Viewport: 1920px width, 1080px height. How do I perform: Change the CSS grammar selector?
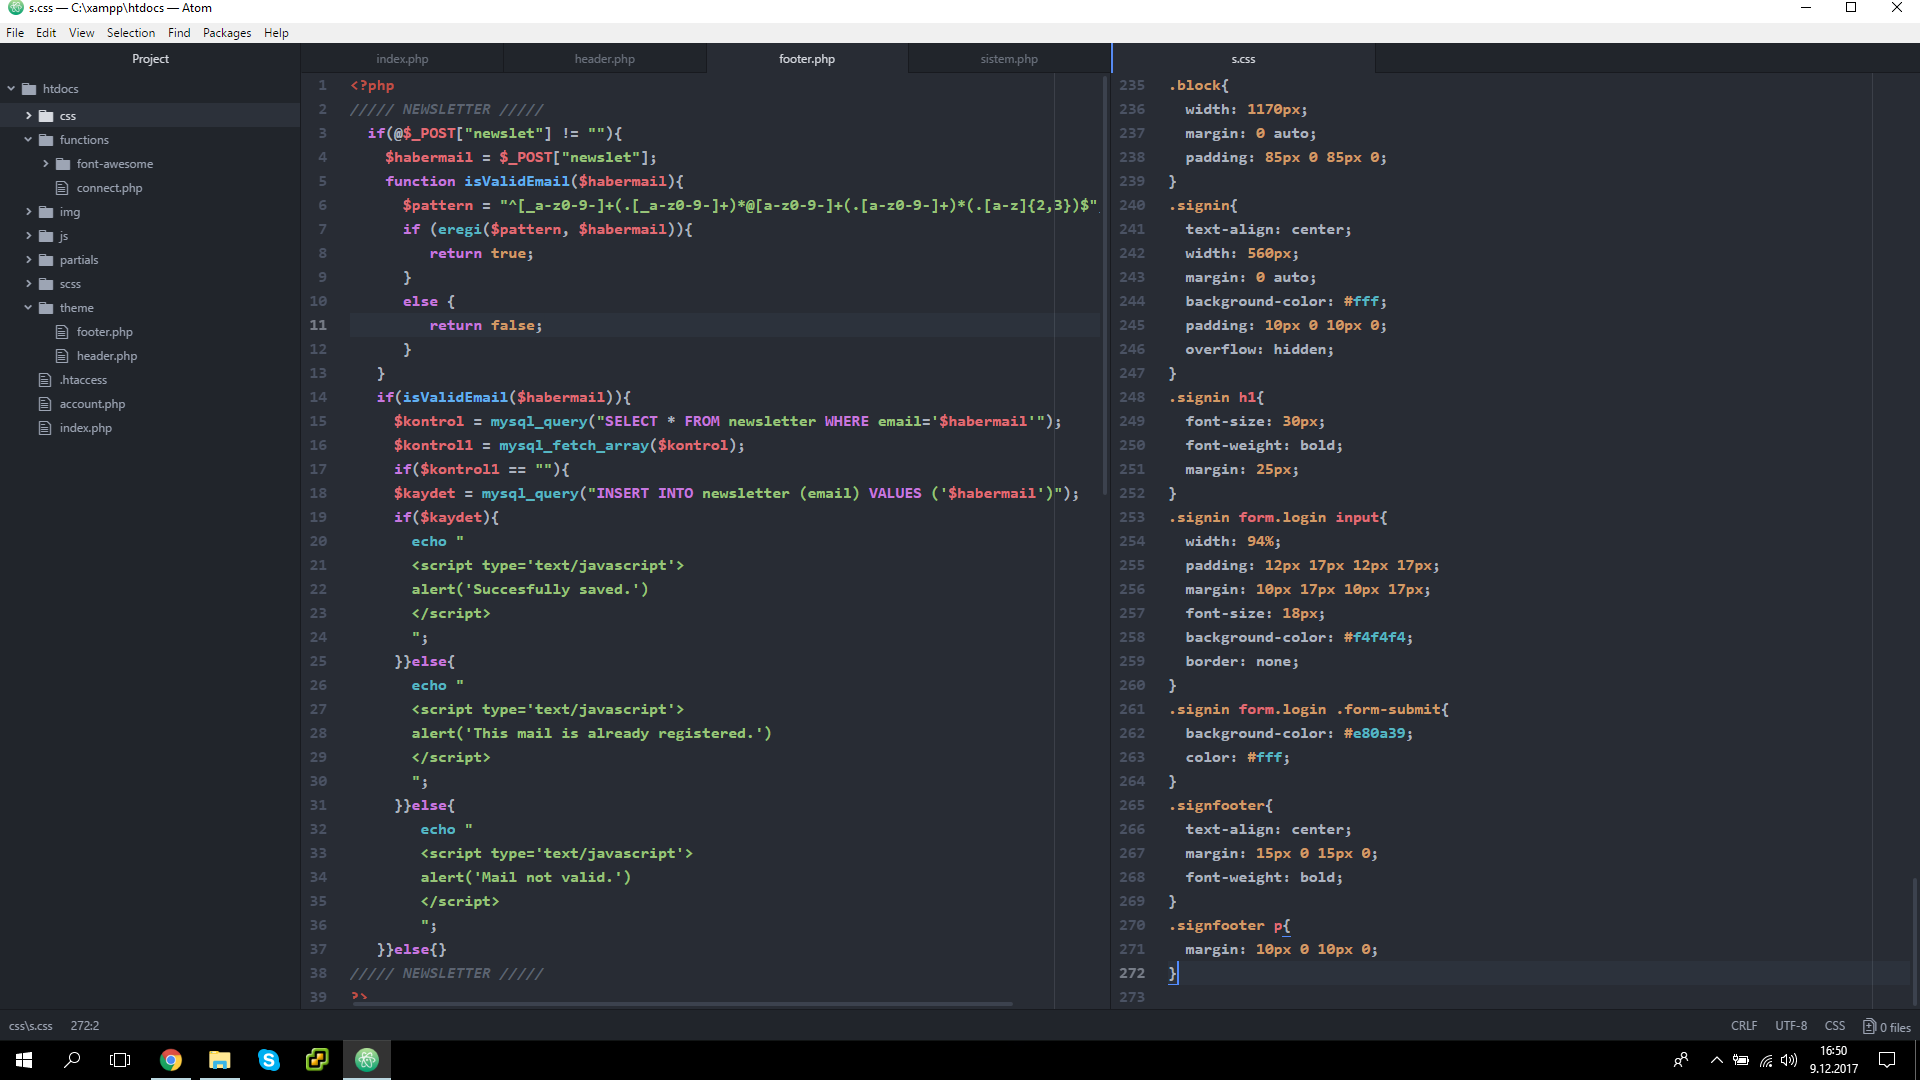[x=1835, y=1026]
